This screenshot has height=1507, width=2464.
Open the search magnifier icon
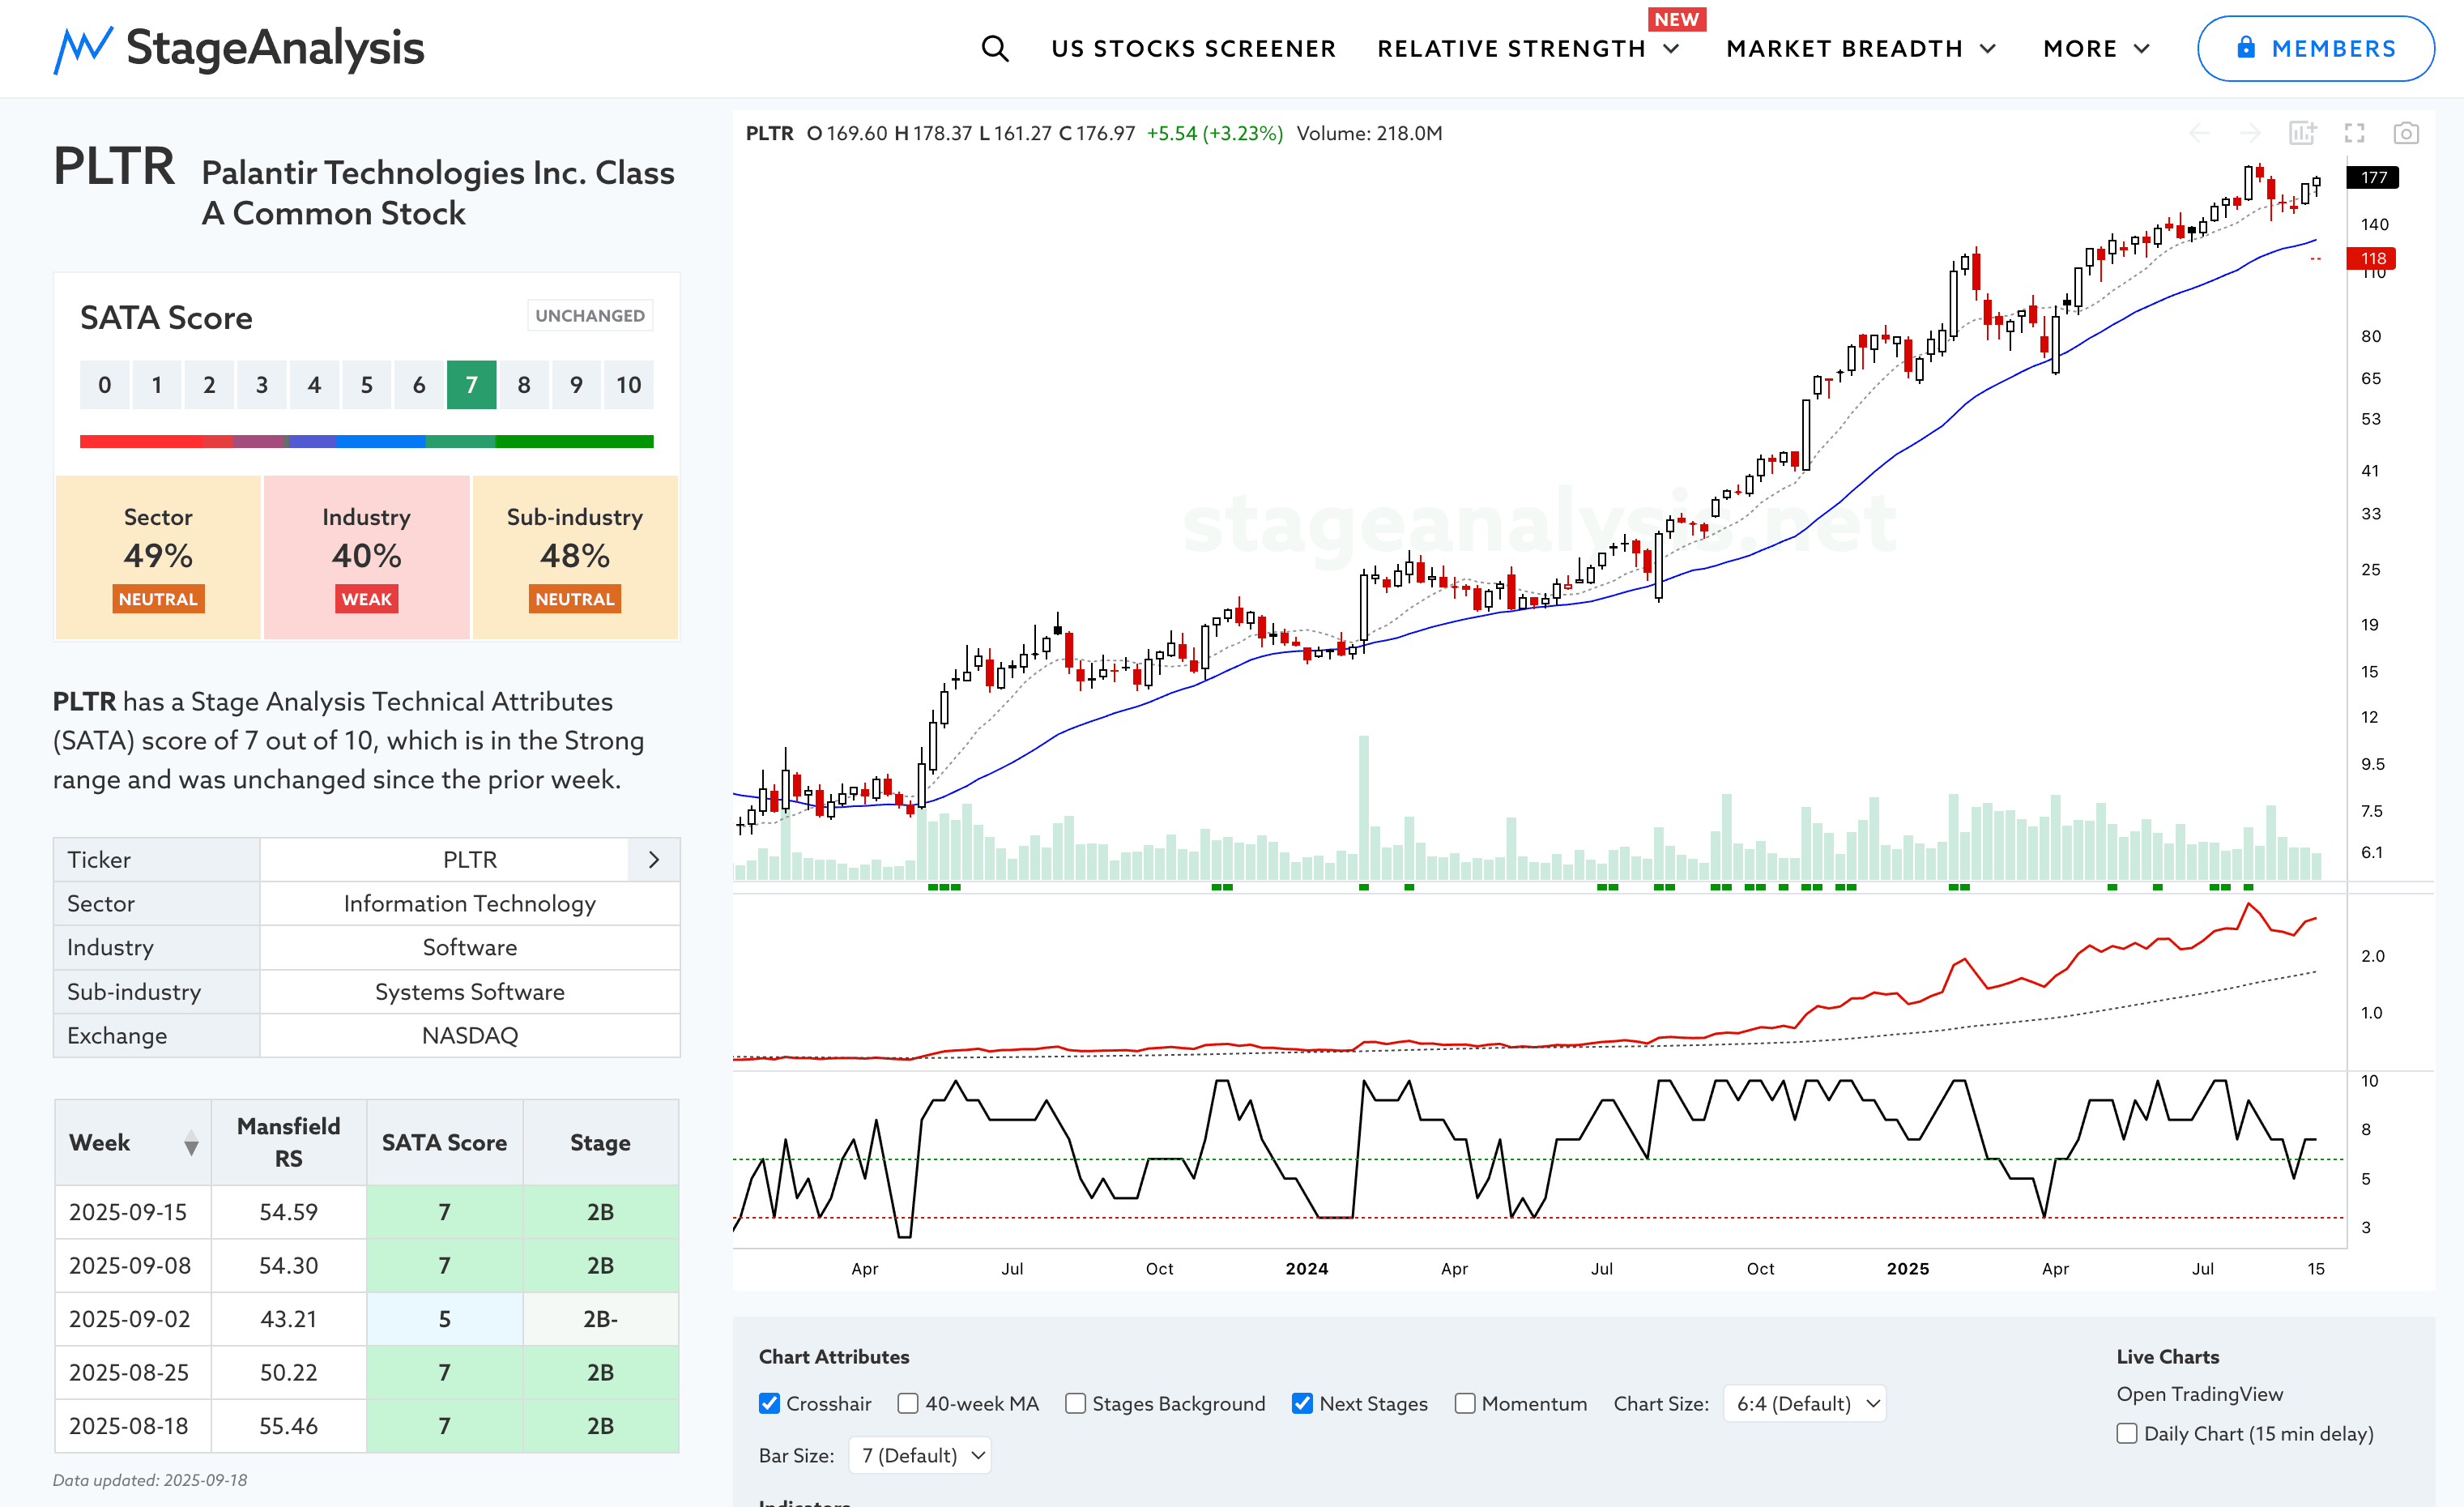(x=994, y=48)
